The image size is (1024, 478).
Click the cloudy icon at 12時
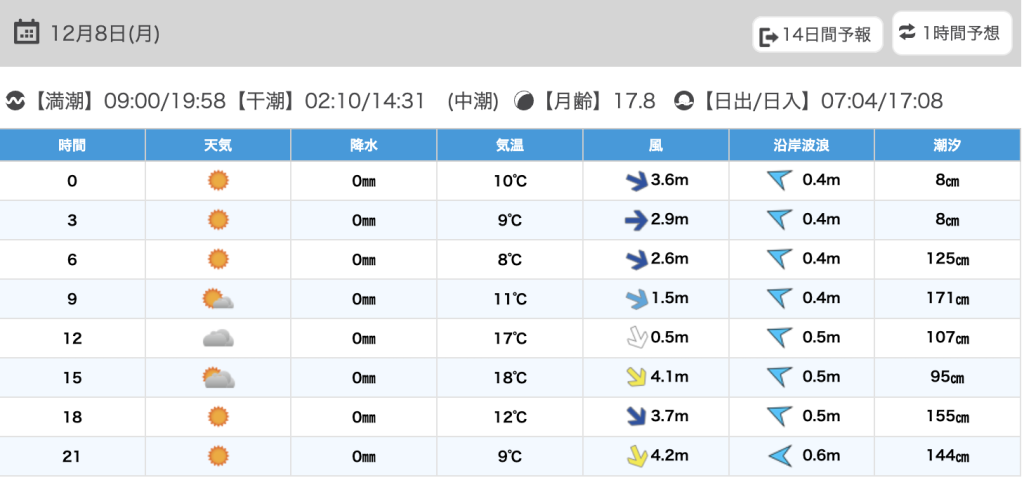click(x=218, y=338)
